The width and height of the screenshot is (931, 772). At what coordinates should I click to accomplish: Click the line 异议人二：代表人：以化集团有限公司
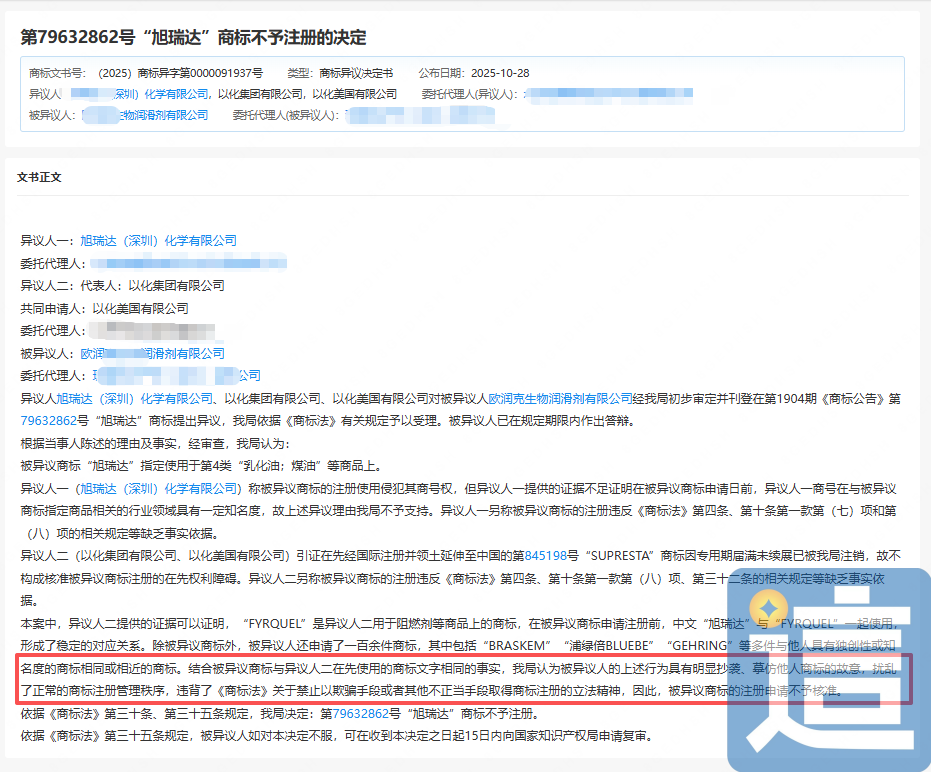(x=122, y=286)
